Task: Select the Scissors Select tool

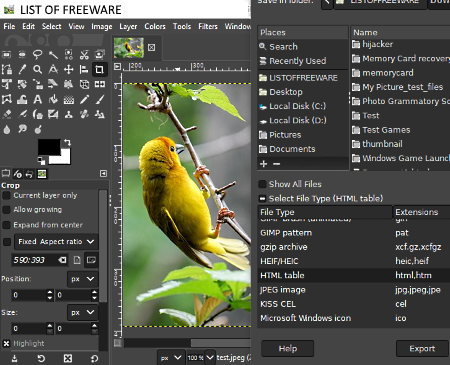Action: coord(84,54)
